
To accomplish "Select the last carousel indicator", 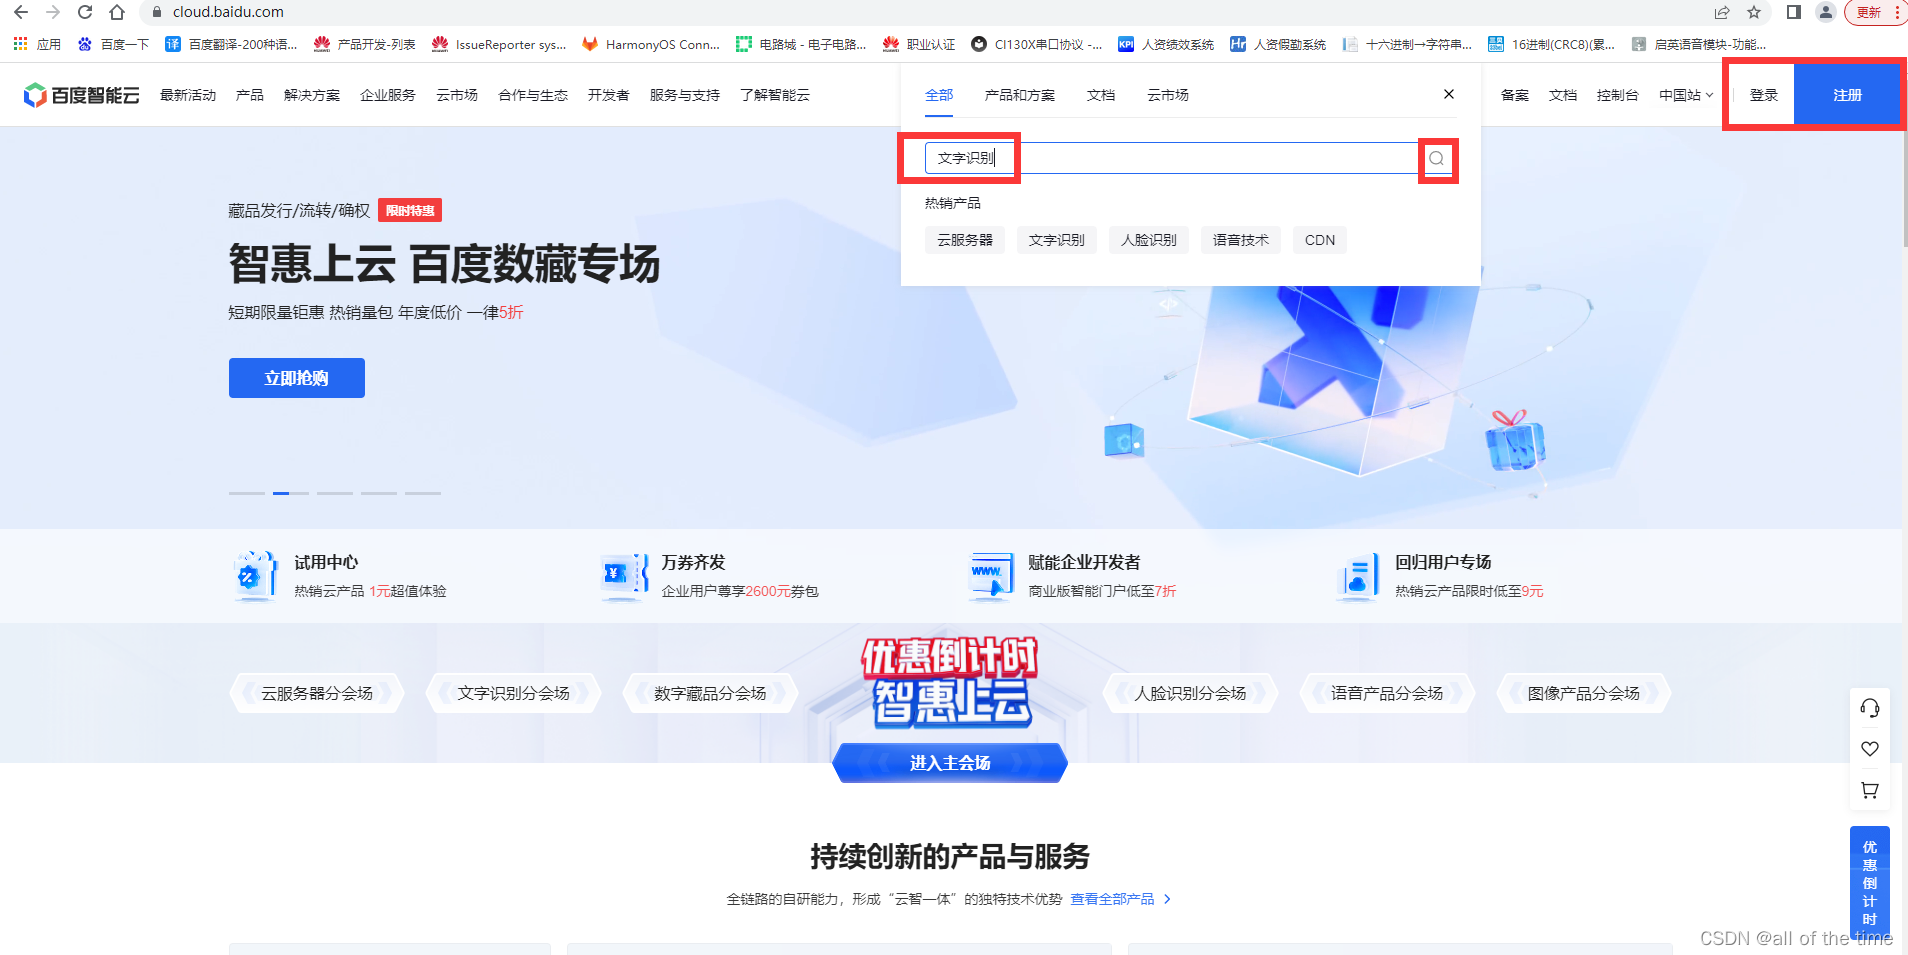I will tap(423, 493).
